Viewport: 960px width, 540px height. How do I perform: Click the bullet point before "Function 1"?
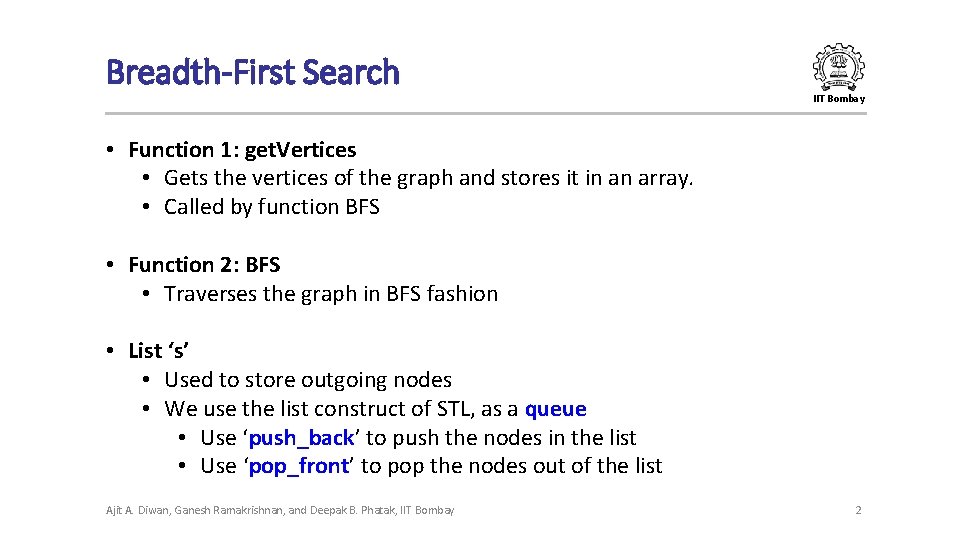[113, 150]
